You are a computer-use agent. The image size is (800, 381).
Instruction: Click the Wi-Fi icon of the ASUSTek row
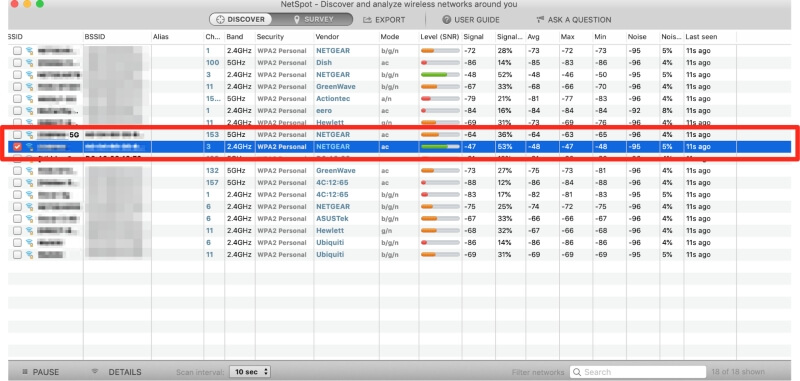tap(30, 218)
